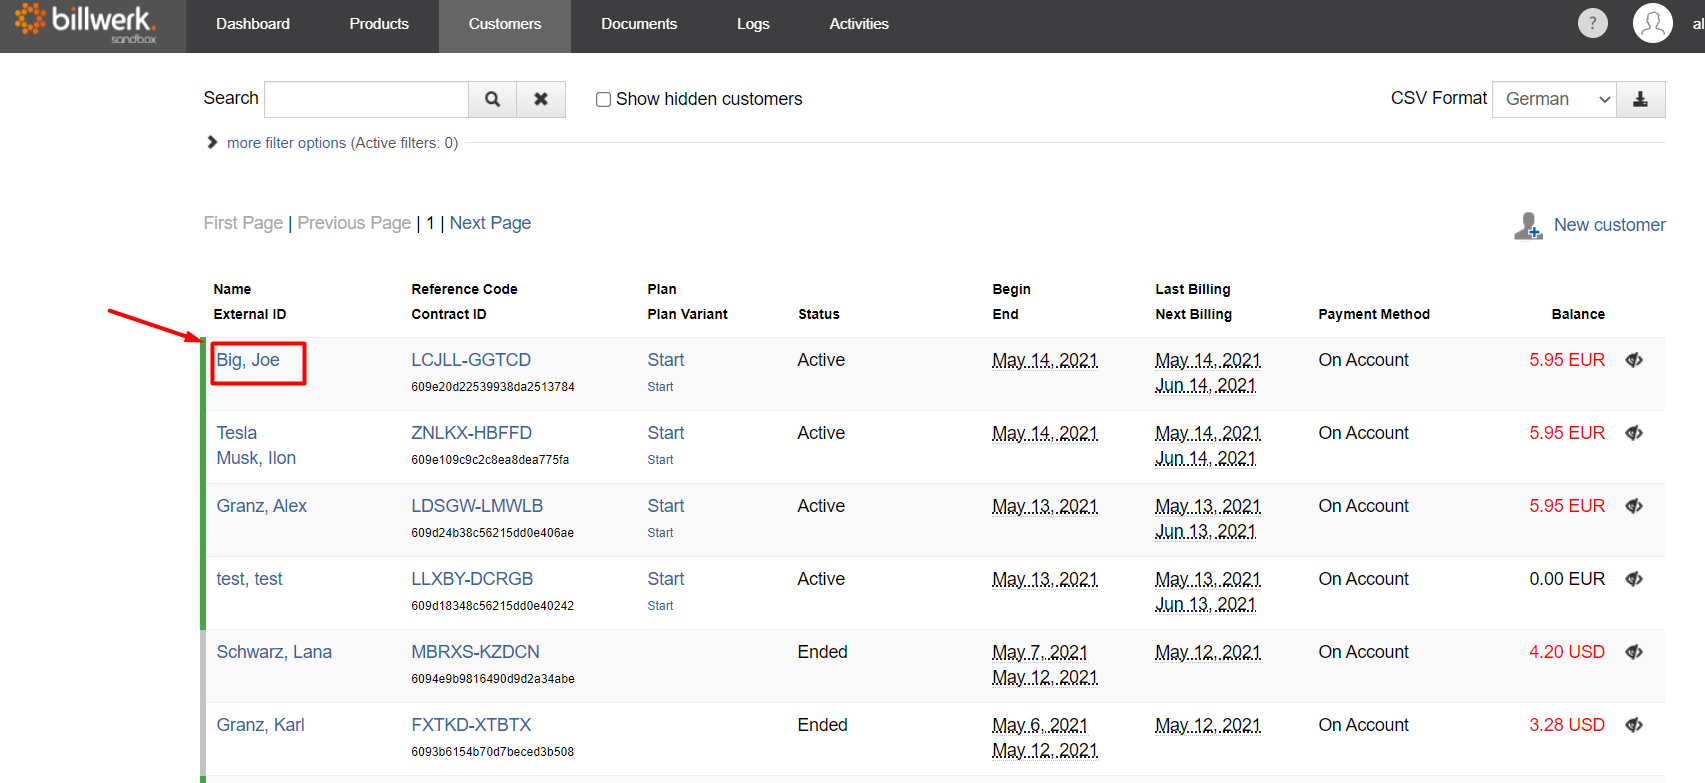Toggle Show hidden customers checkbox
The image size is (1705, 783).
click(603, 99)
